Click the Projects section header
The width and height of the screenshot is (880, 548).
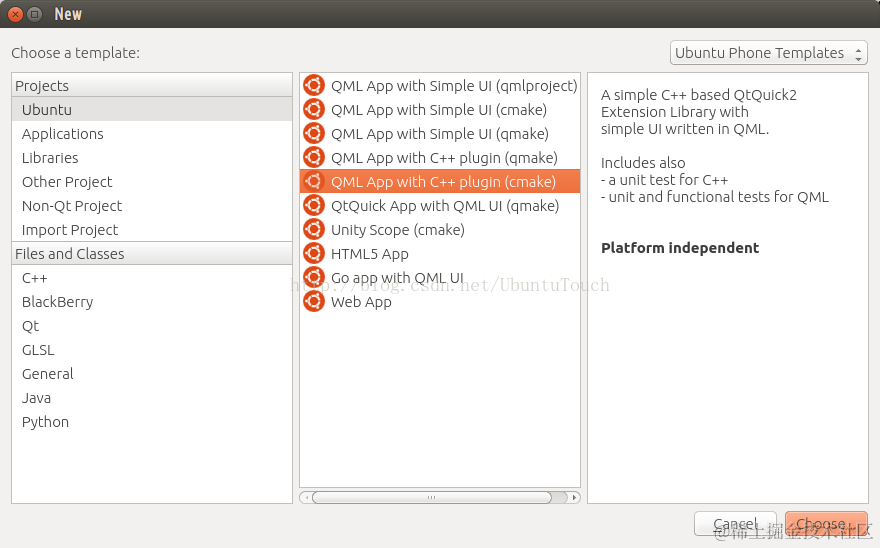coord(152,85)
